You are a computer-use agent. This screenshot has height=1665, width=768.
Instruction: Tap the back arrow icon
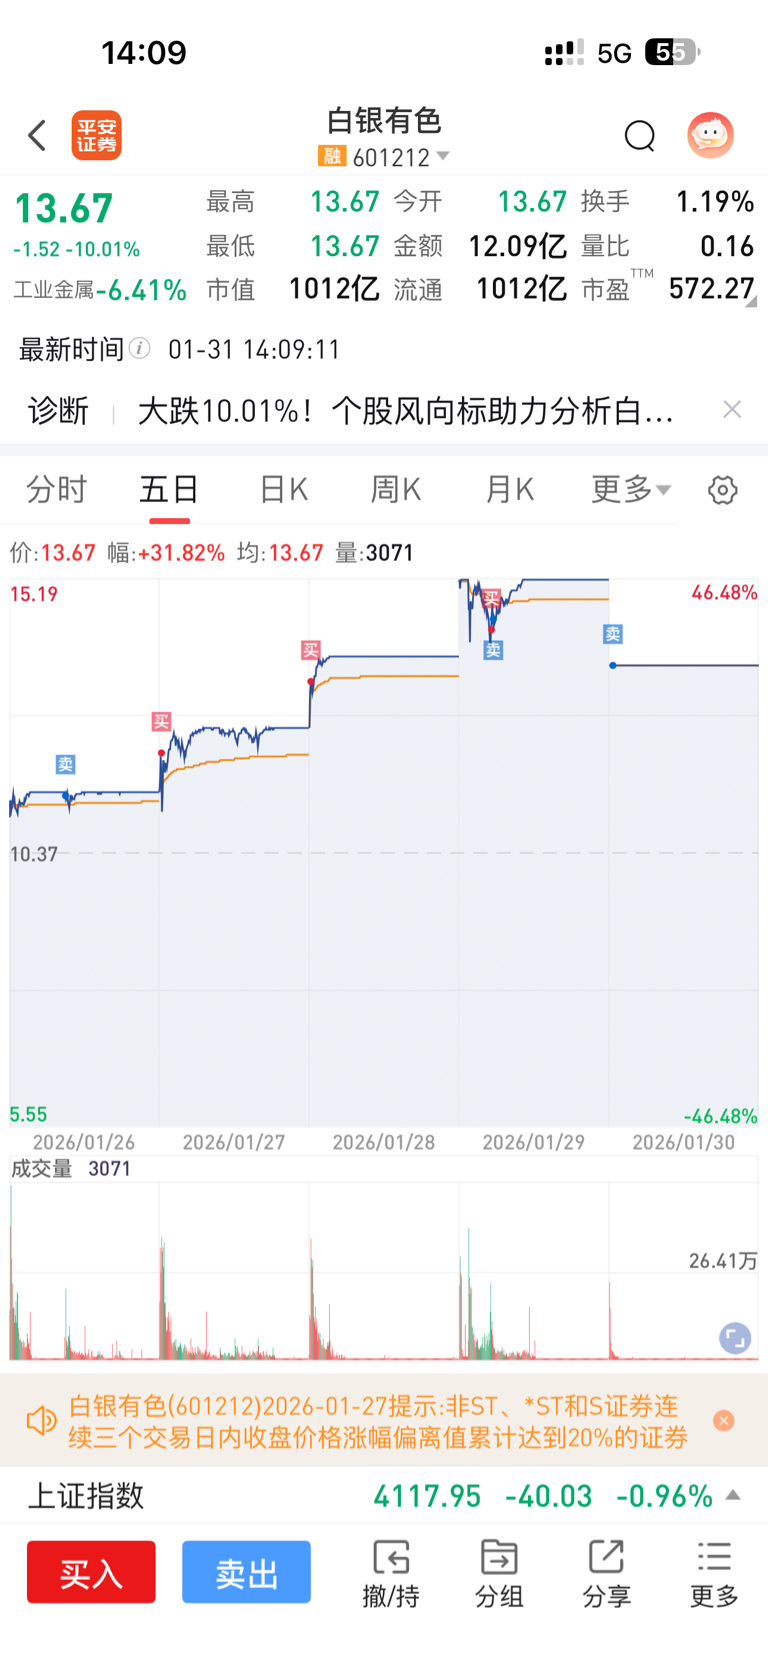point(38,135)
